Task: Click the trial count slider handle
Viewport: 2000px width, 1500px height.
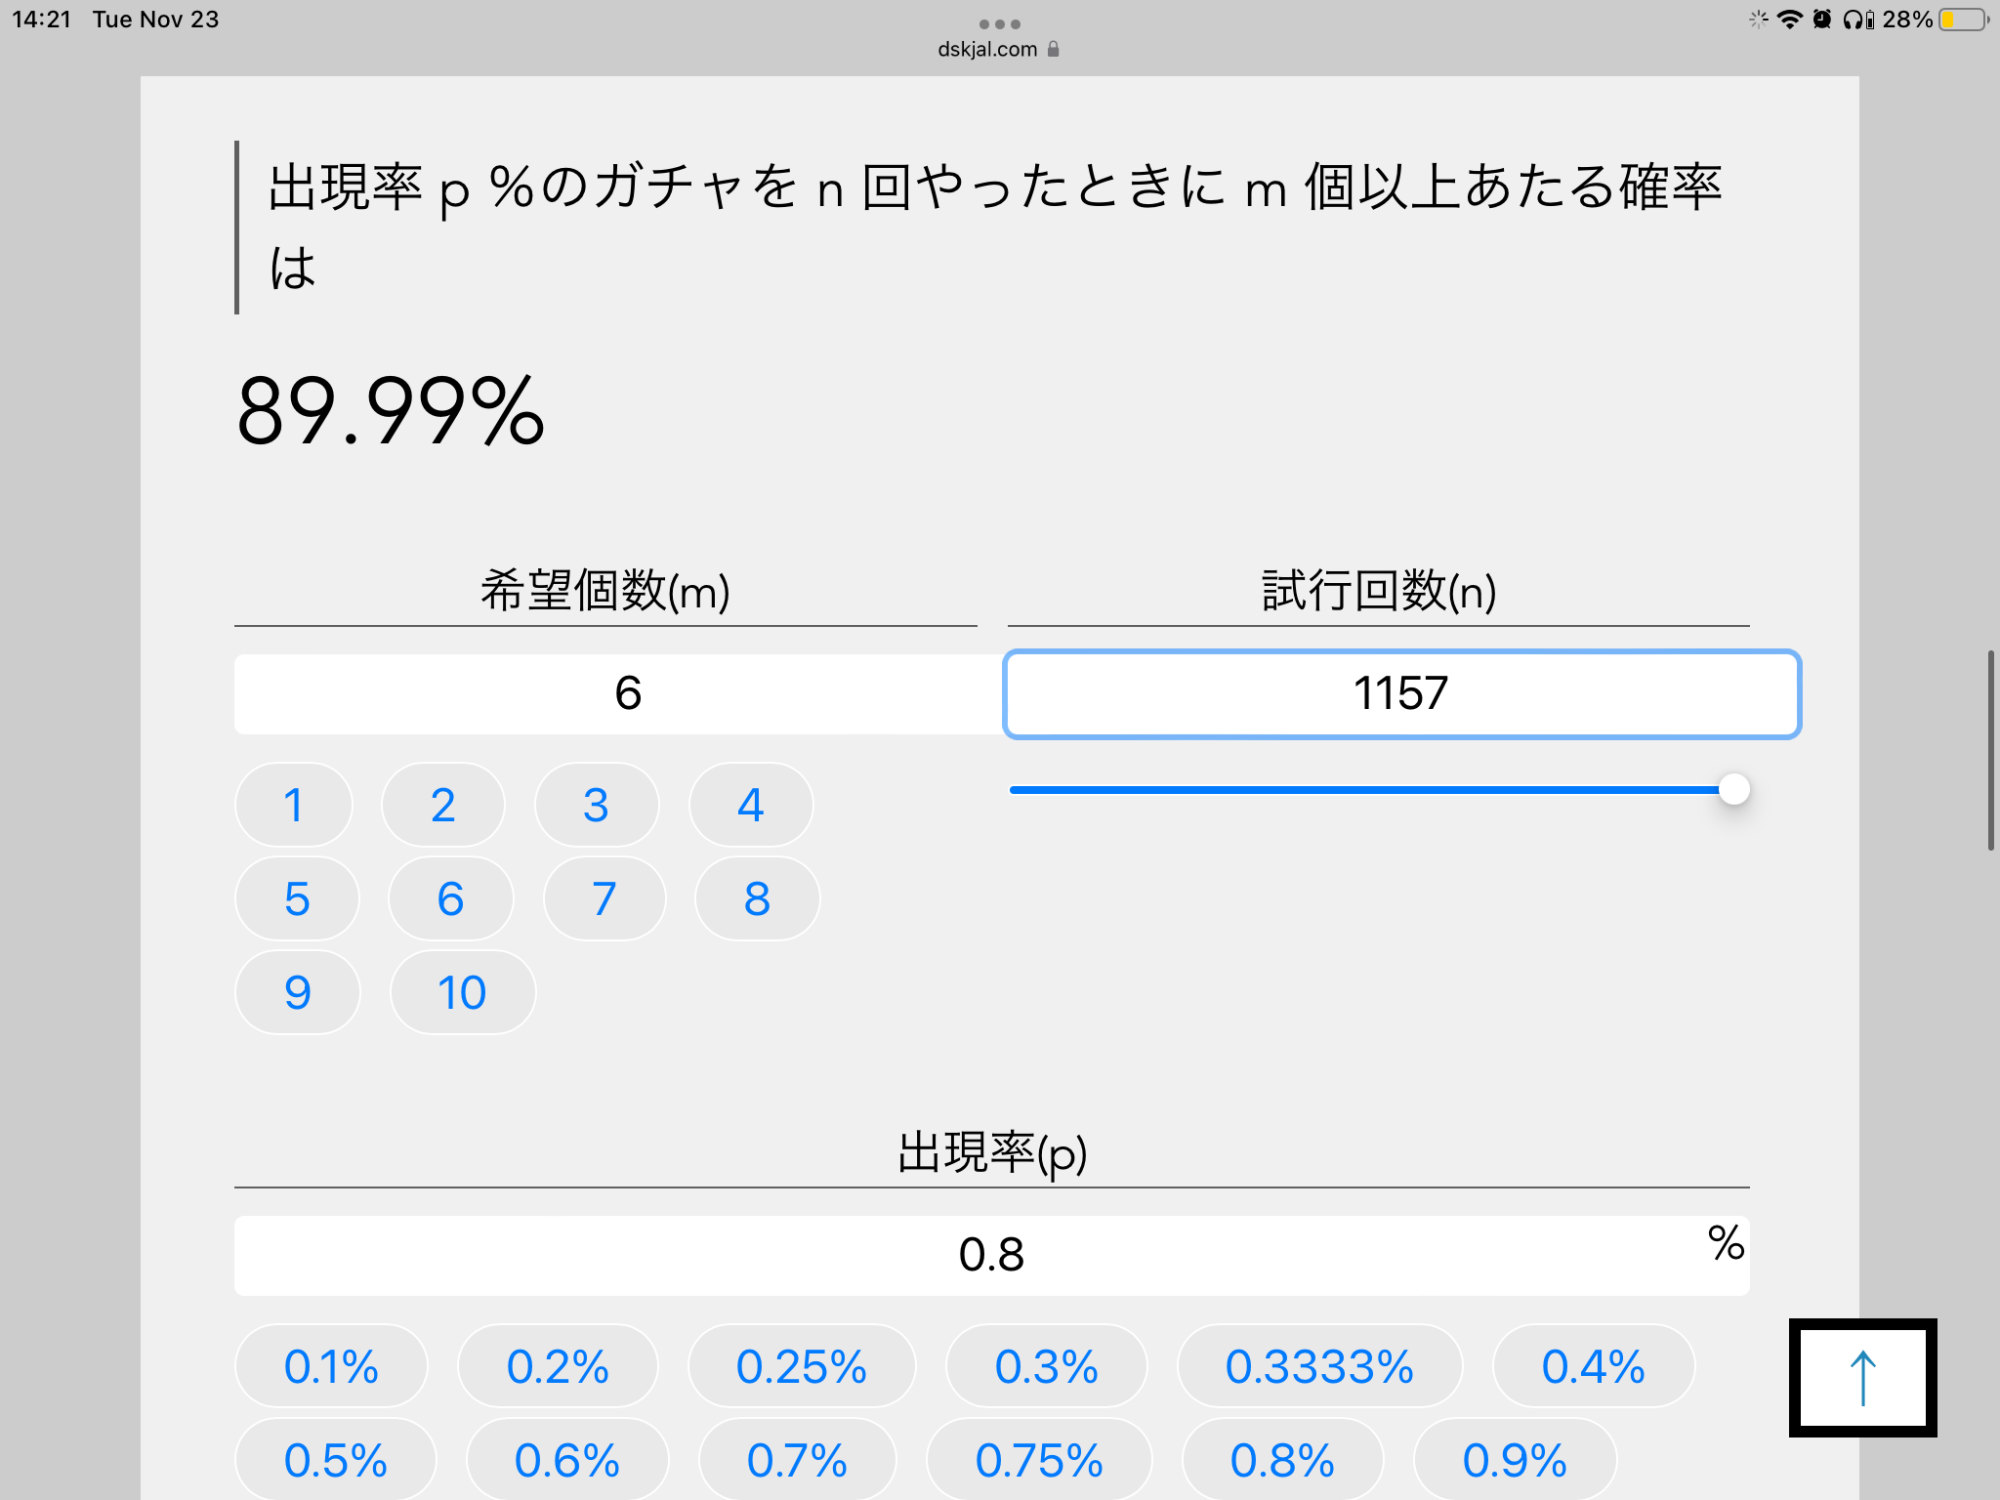Action: [1734, 789]
